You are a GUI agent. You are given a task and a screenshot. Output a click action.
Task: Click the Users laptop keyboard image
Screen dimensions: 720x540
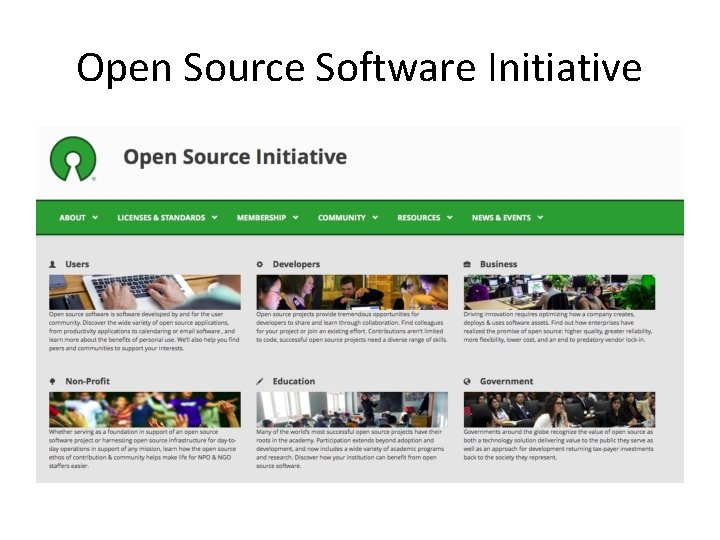(145, 292)
